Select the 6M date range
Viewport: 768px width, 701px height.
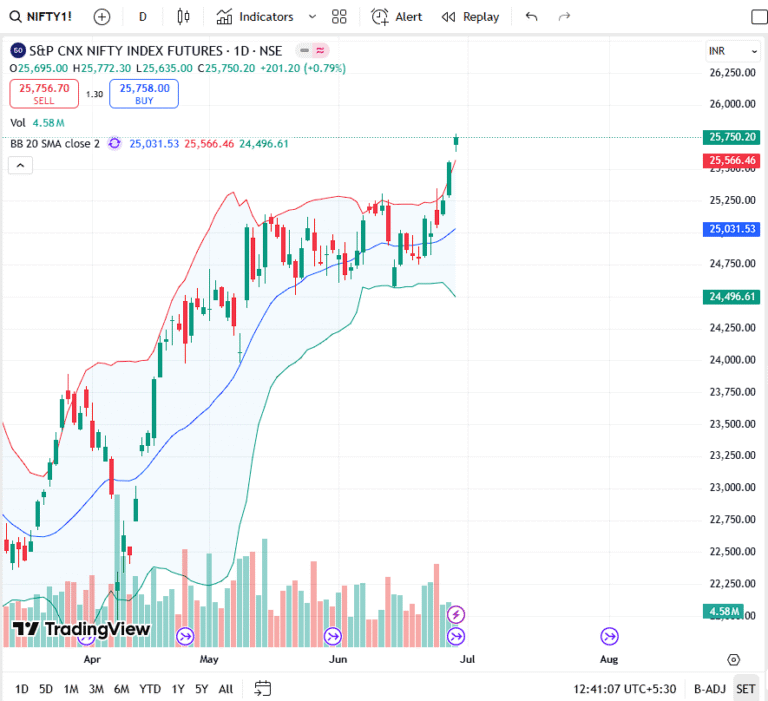tap(121, 689)
